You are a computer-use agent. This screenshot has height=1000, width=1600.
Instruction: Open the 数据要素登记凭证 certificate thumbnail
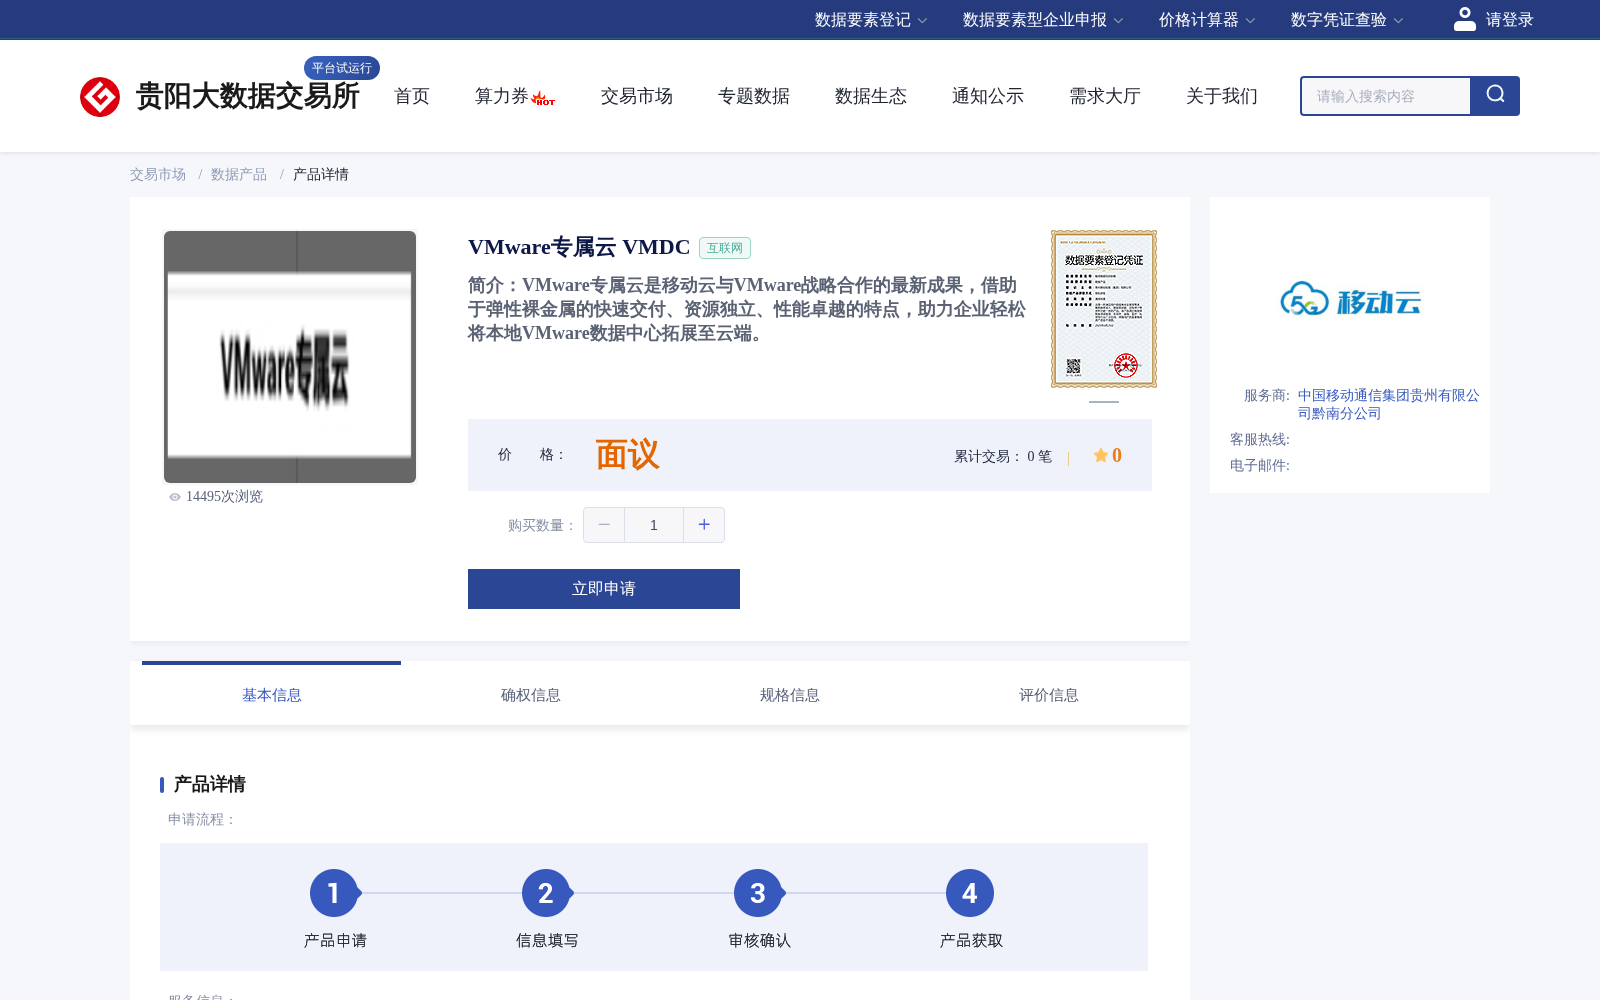tap(1104, 309)
